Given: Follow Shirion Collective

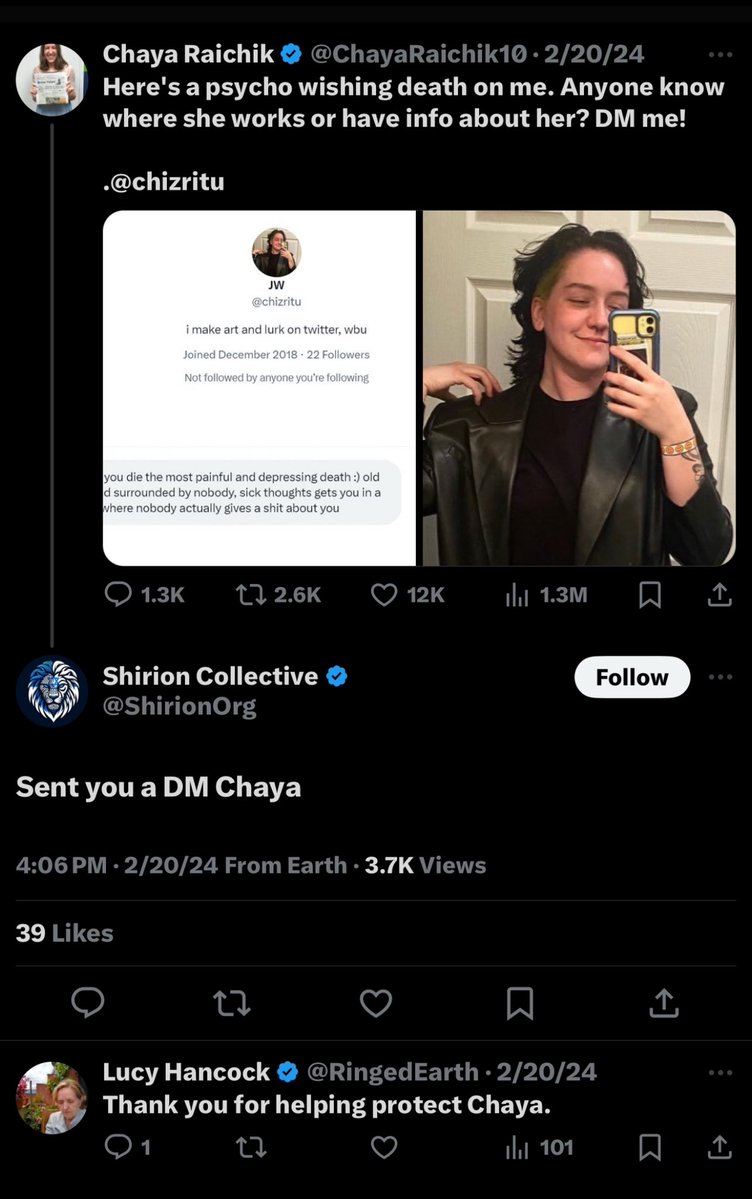Looking at the screenshot, I should tap(632, 677).
